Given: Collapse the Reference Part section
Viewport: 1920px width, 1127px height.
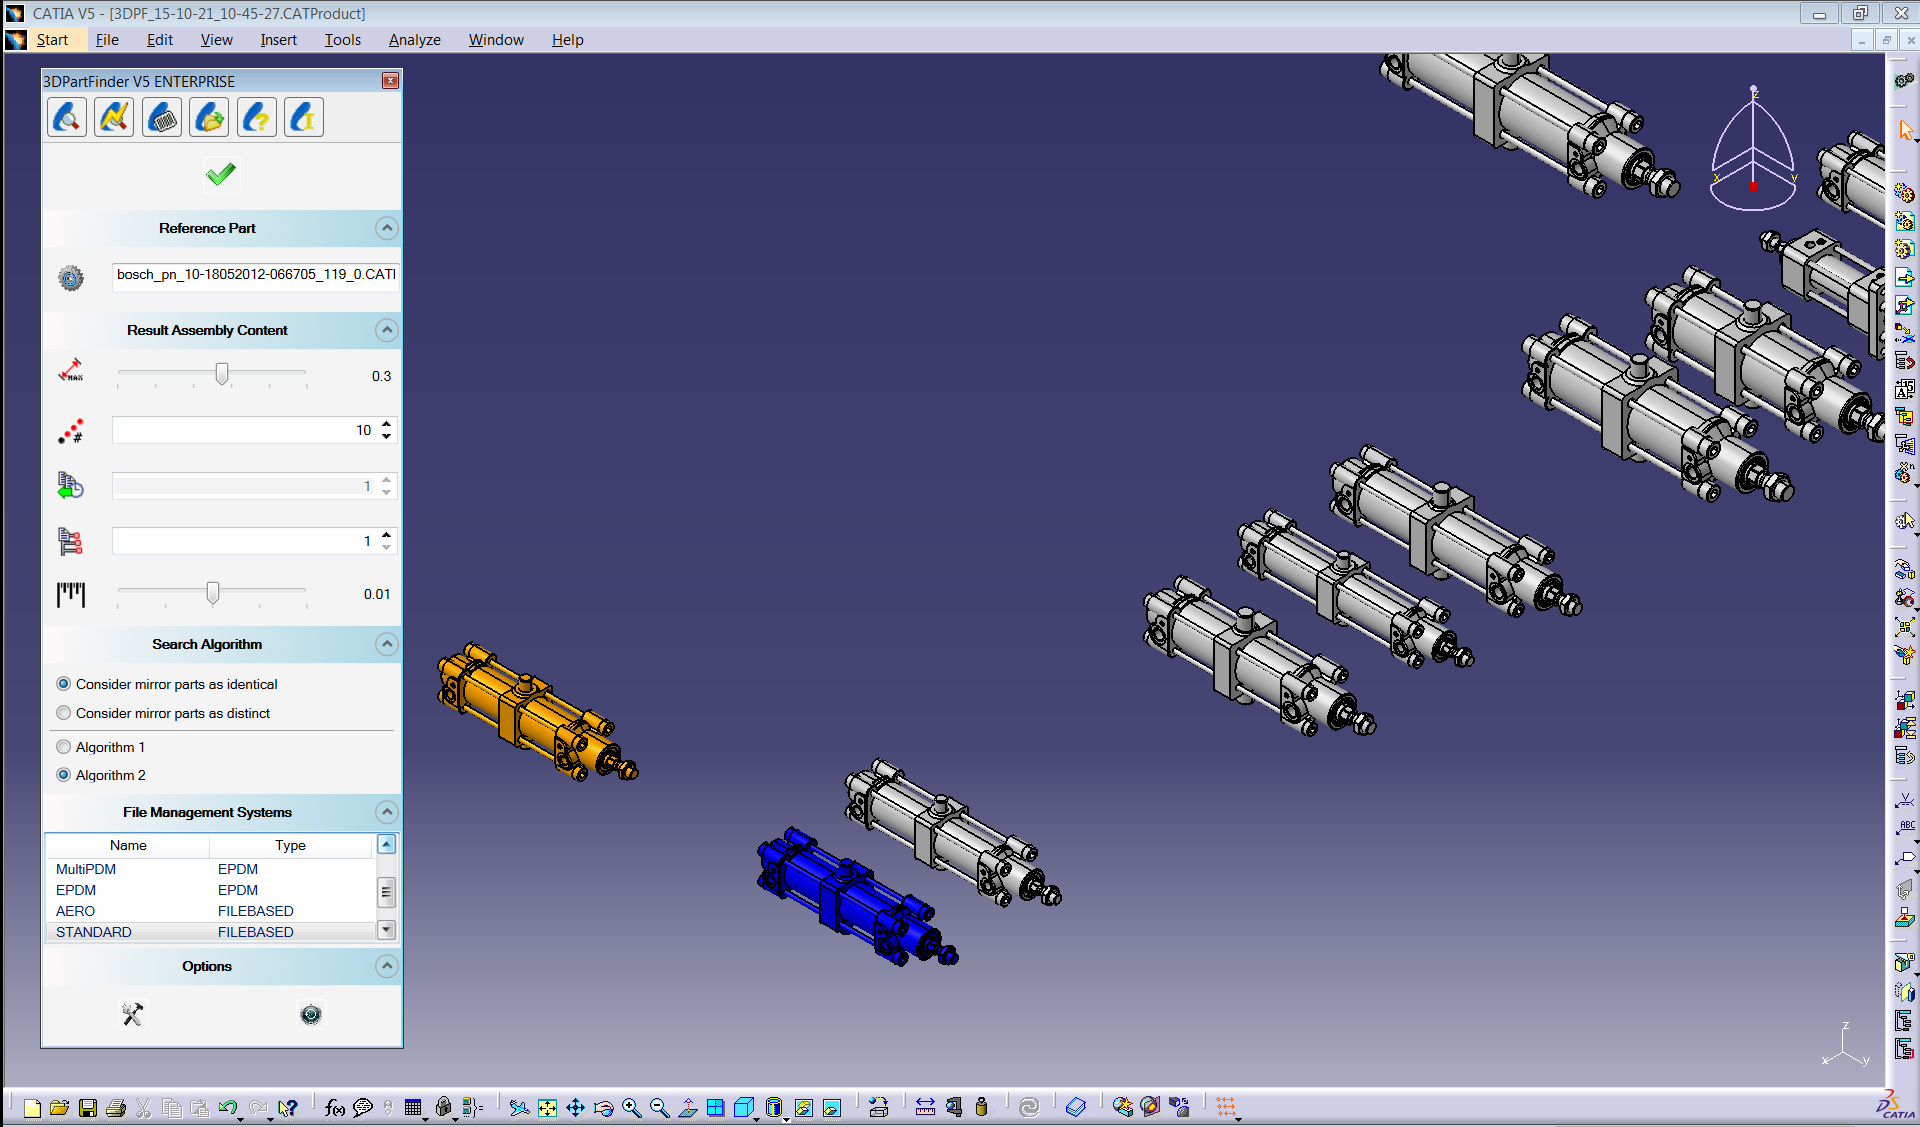Looking at the screenshot, I should 387,228.
